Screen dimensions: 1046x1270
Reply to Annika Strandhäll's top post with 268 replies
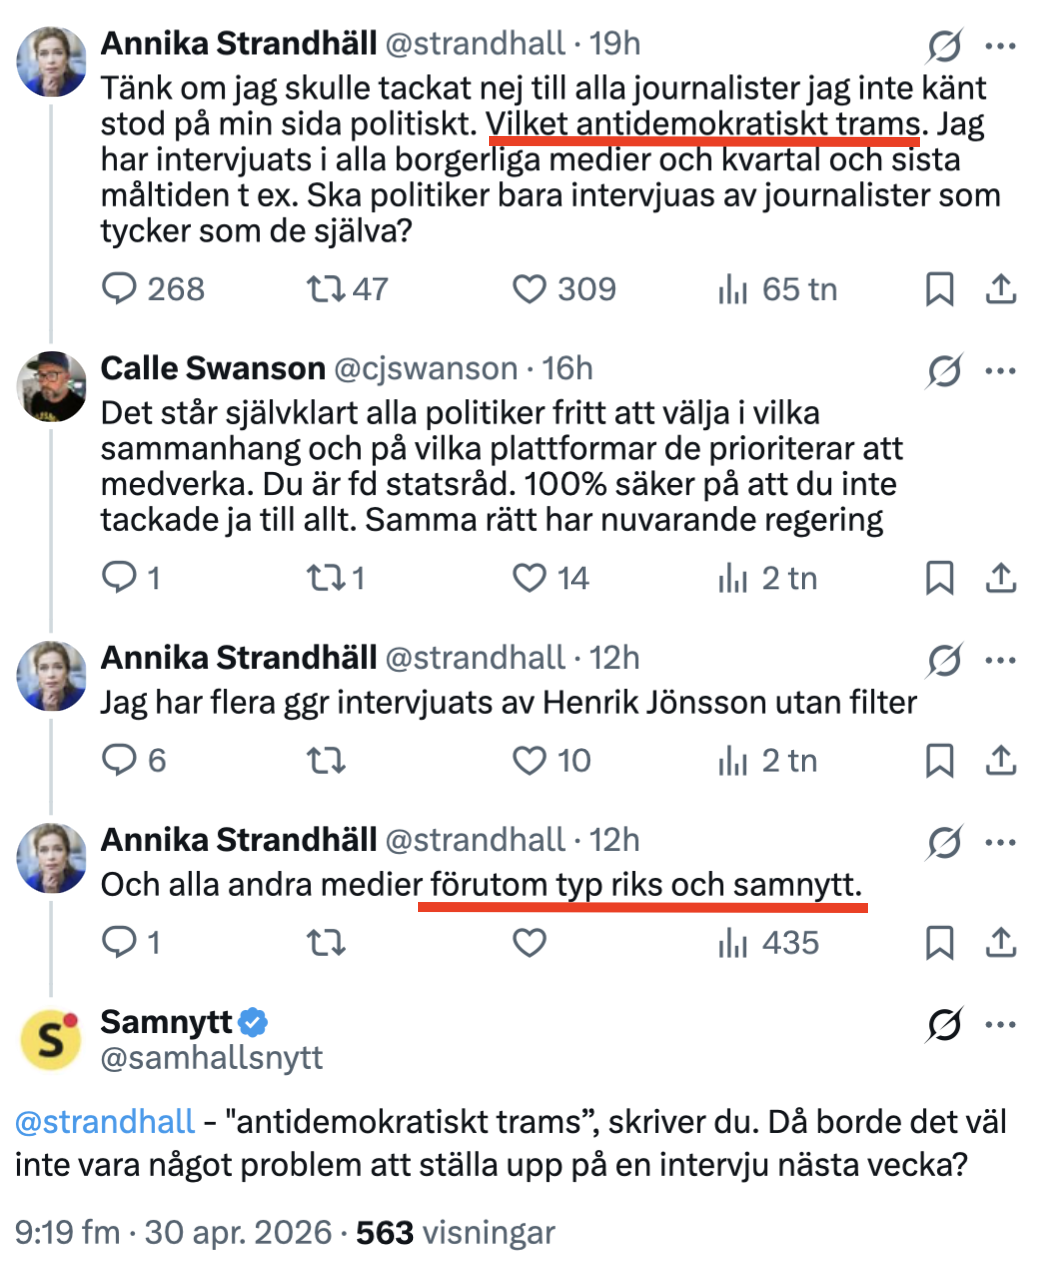pyautogui.click(x=119, y=289)
